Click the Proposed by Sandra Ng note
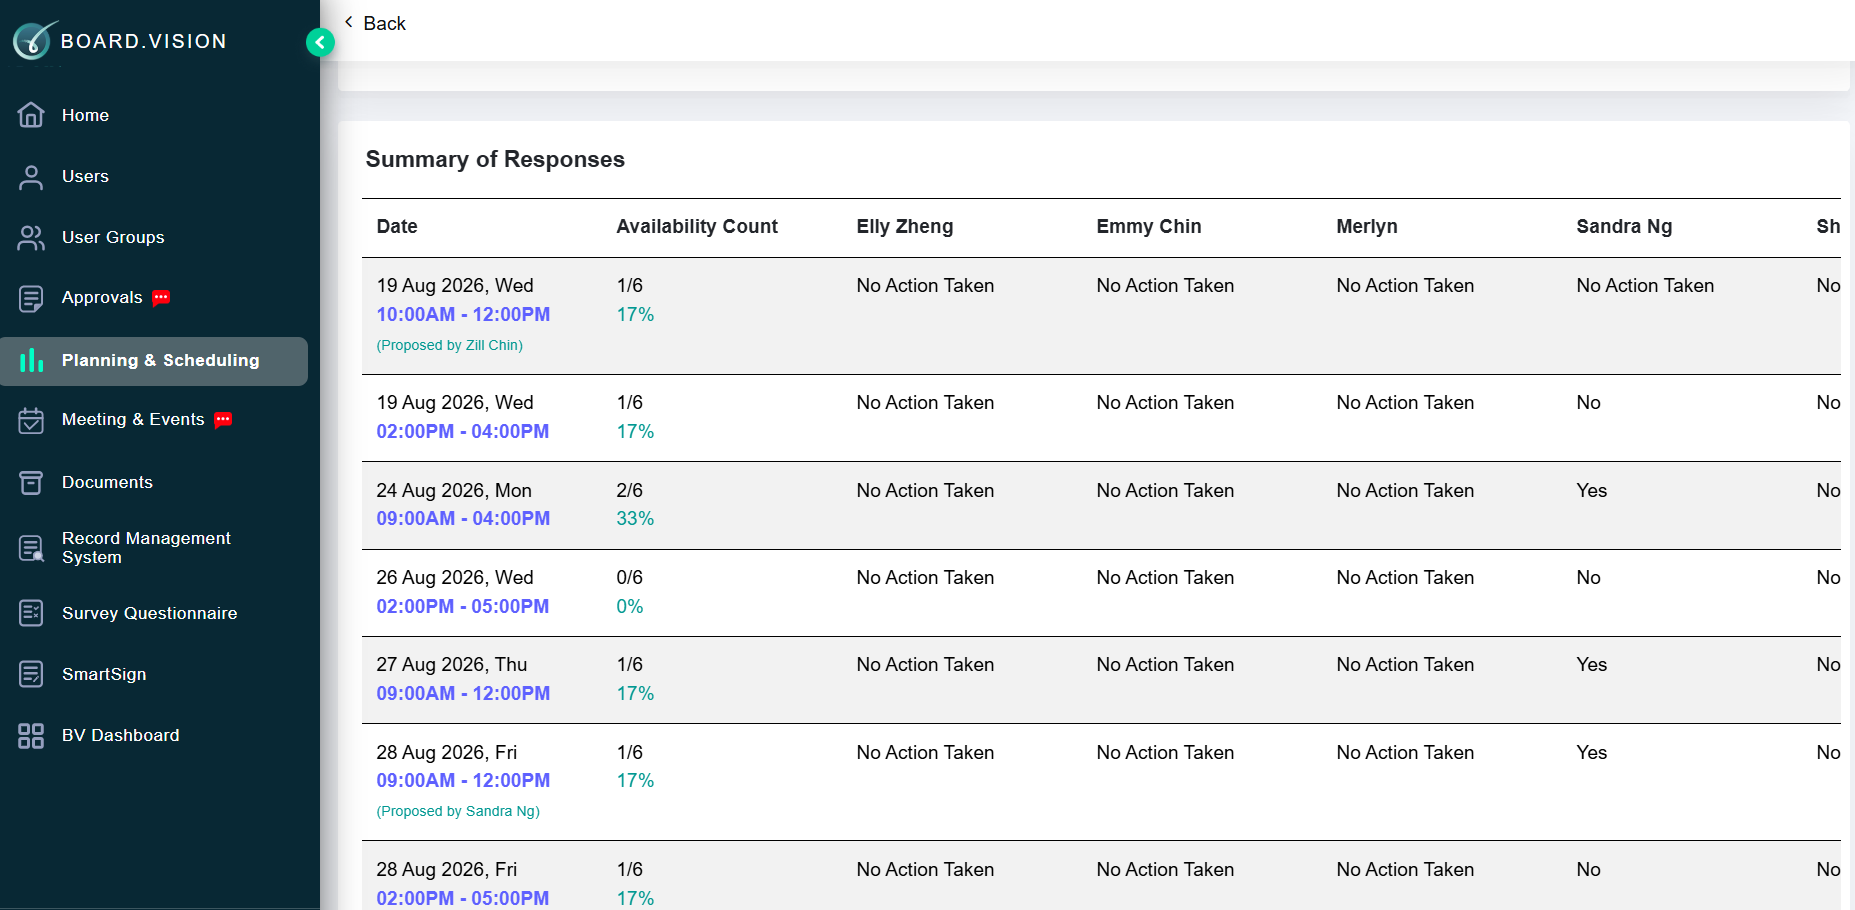The width and height of the screenshot is (1855, 910). point(458,812)
